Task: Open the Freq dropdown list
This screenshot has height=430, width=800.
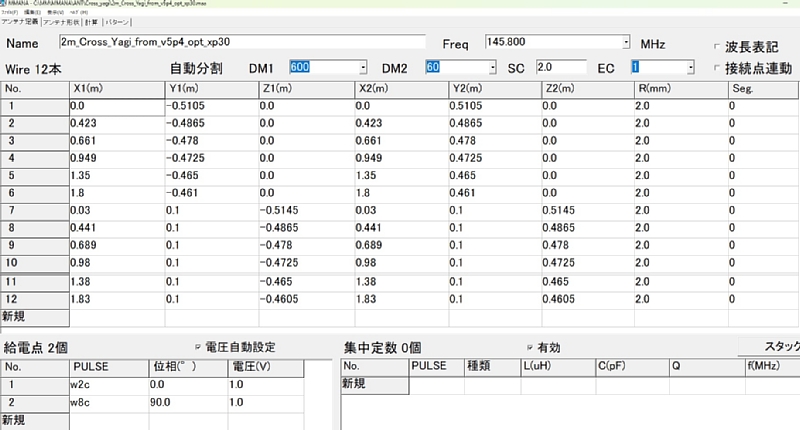Action: (x=626, y=43)
